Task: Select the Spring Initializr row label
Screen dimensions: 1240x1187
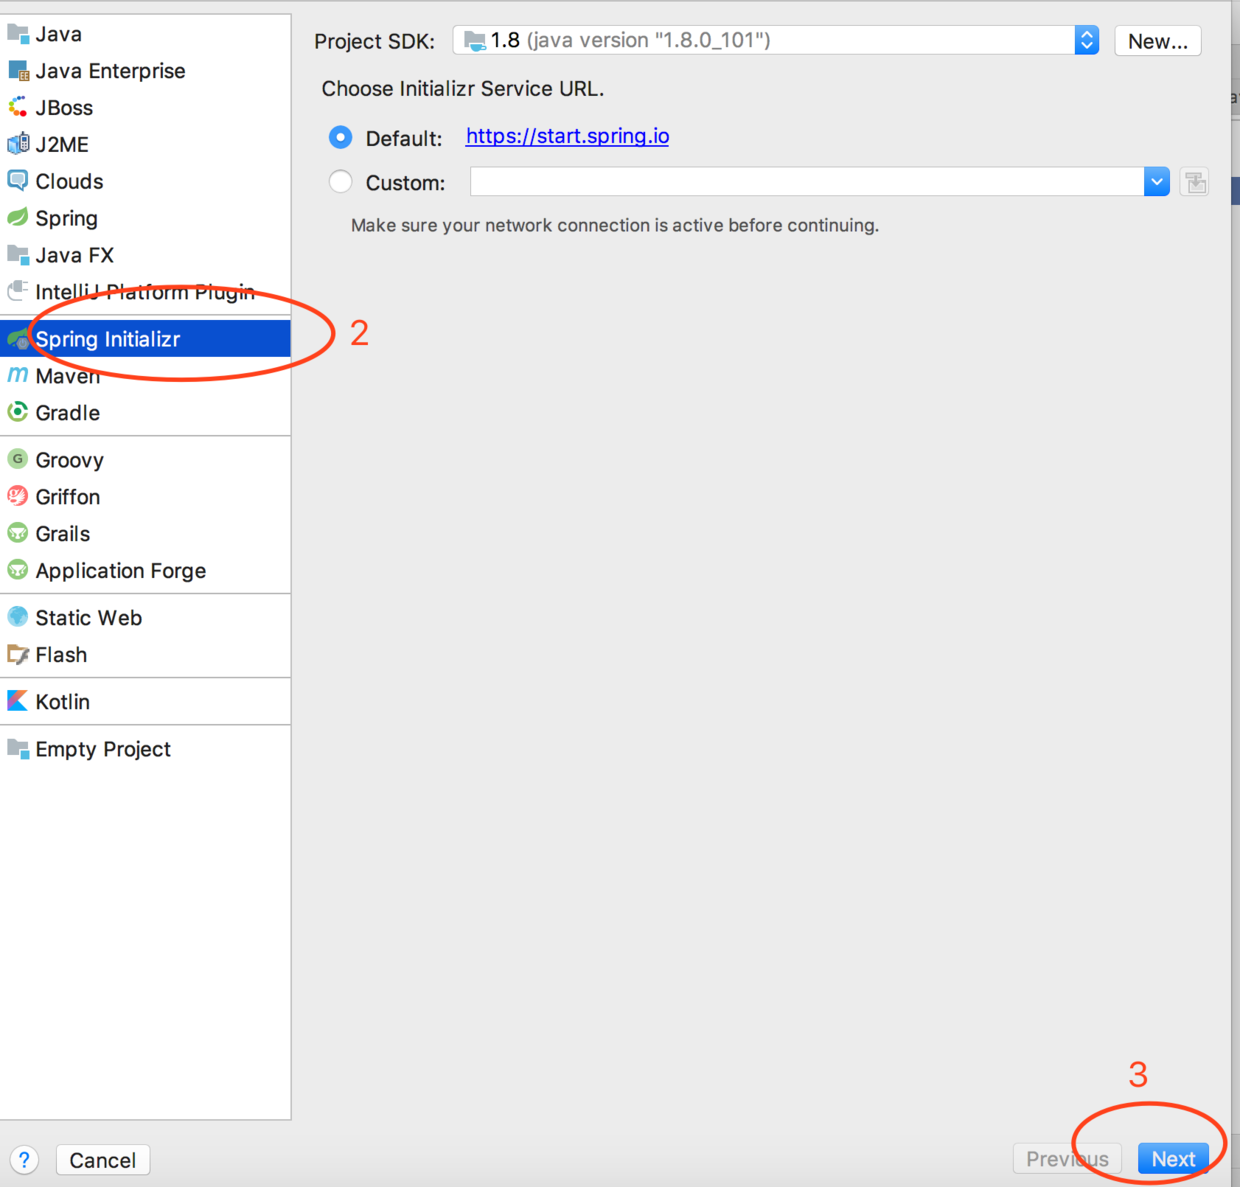Action: [x=108, y=339]
